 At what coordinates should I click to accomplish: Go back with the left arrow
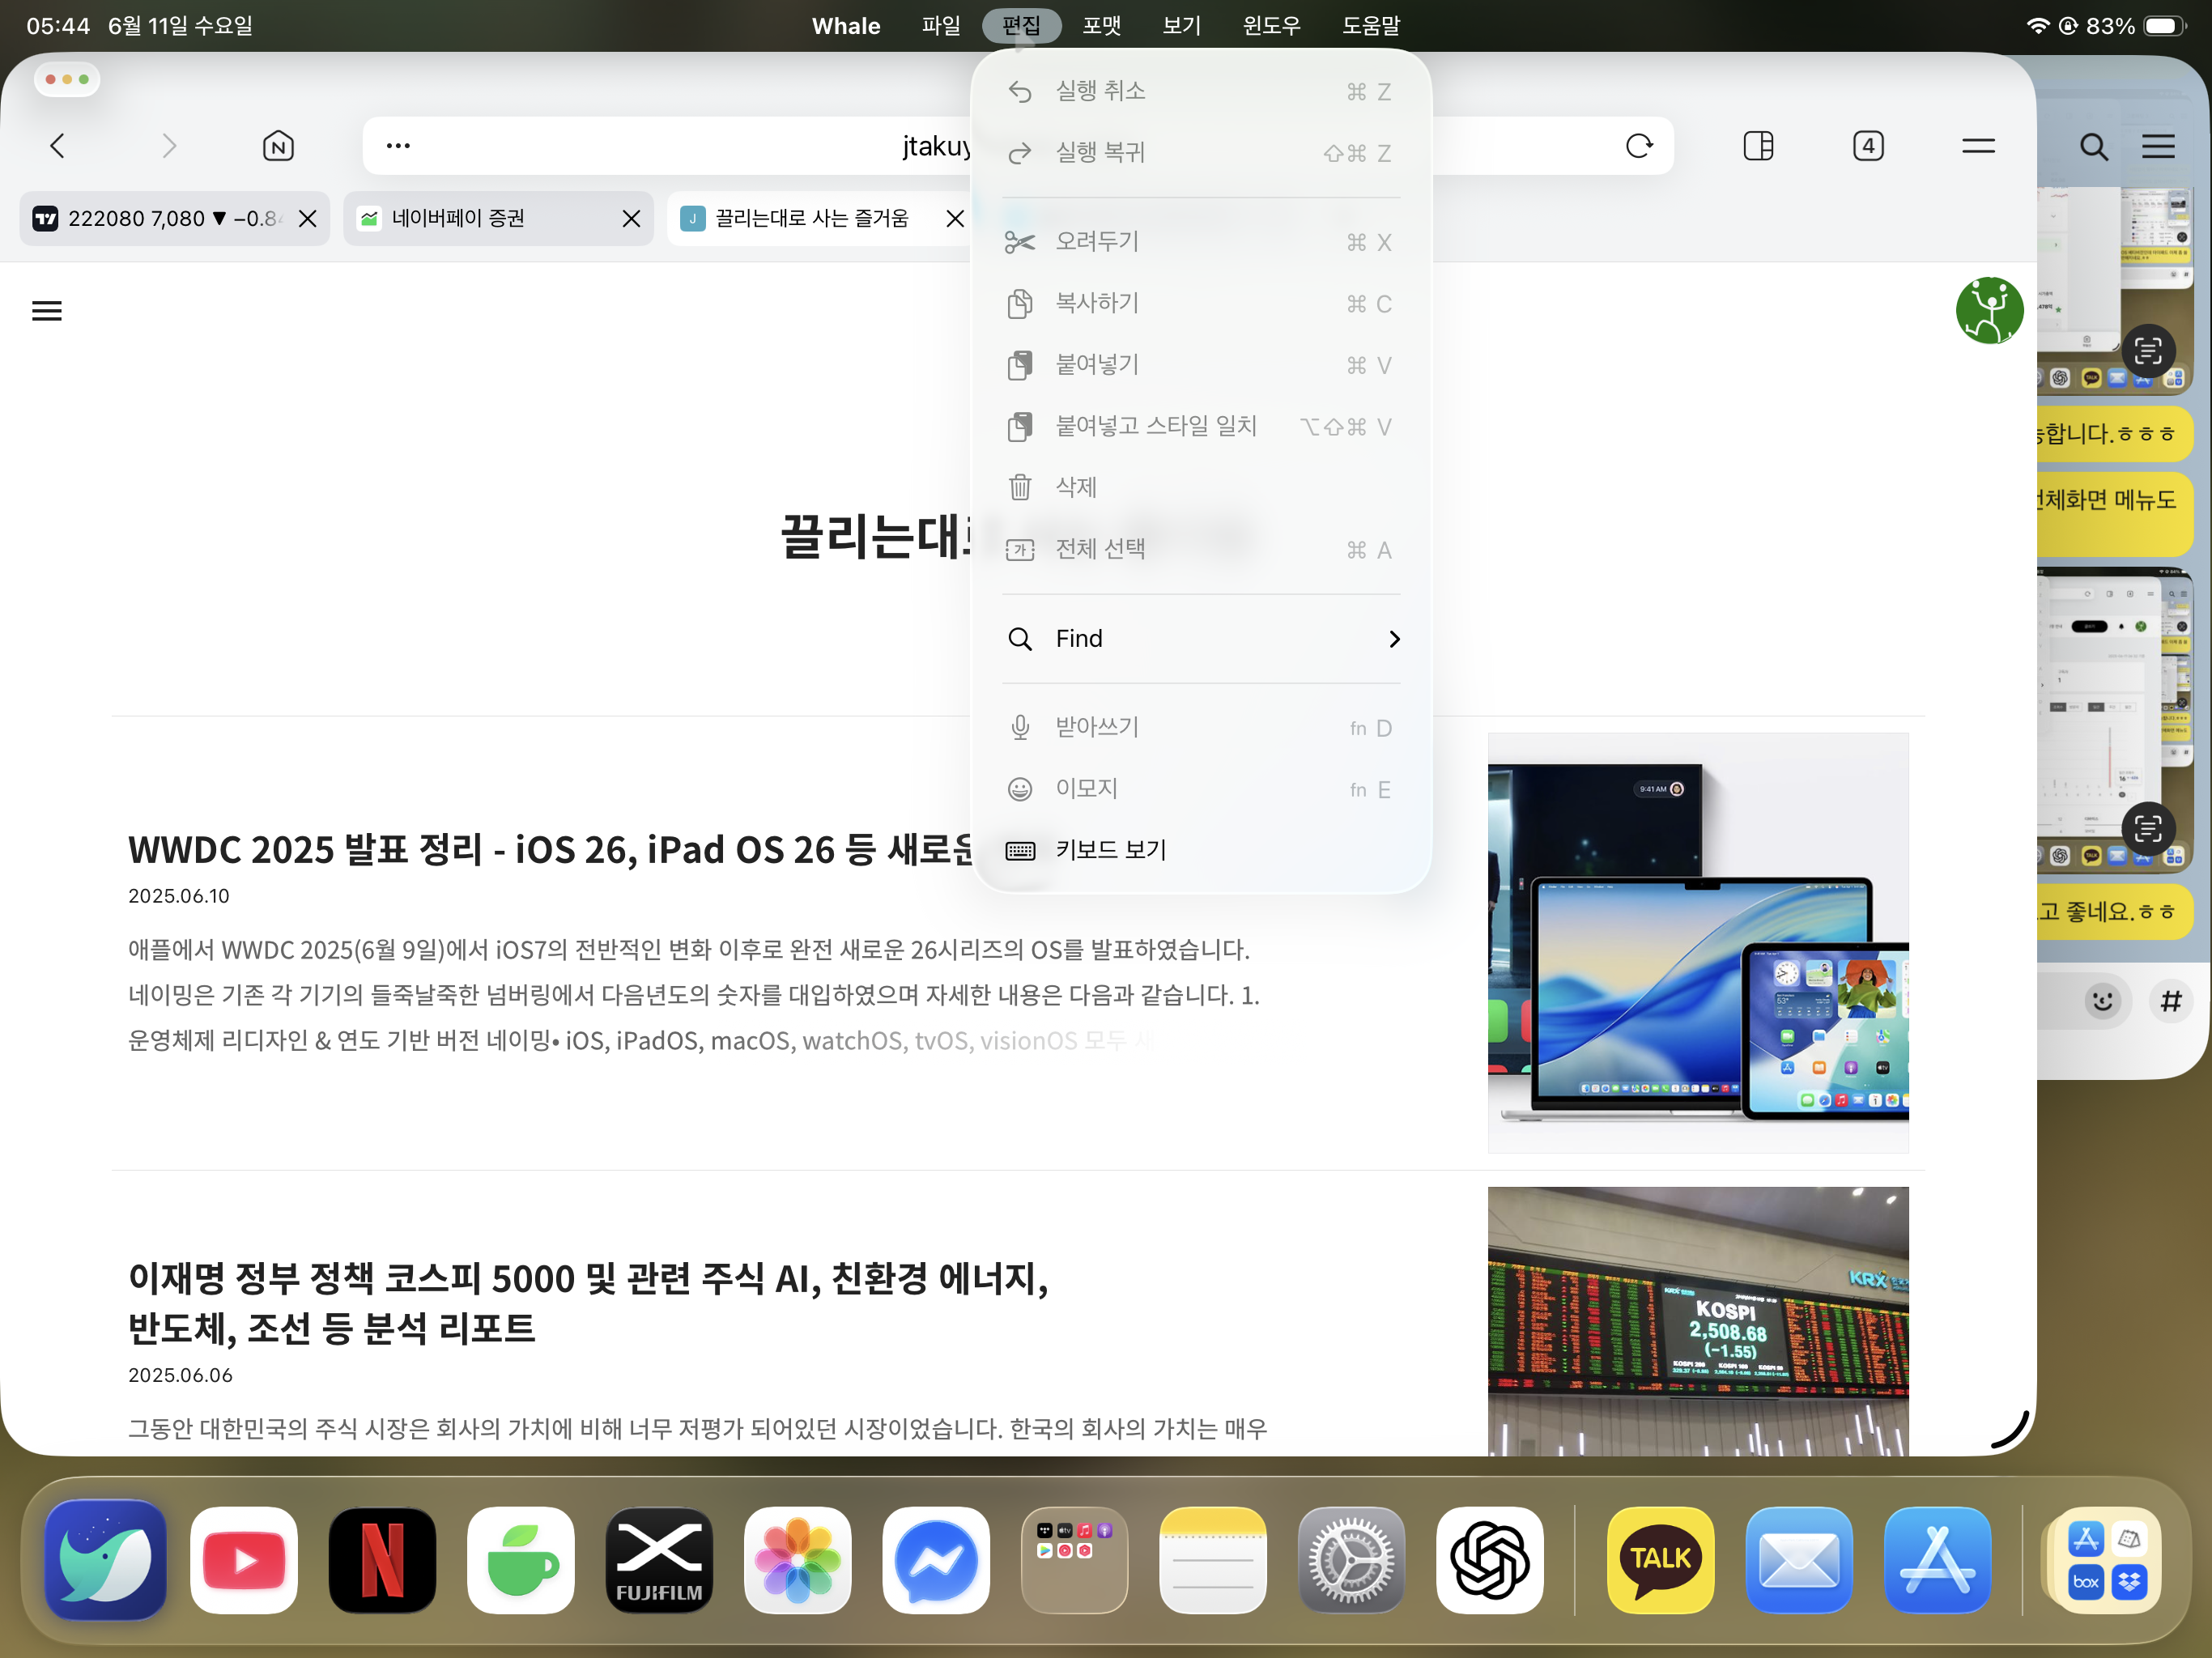57,146
